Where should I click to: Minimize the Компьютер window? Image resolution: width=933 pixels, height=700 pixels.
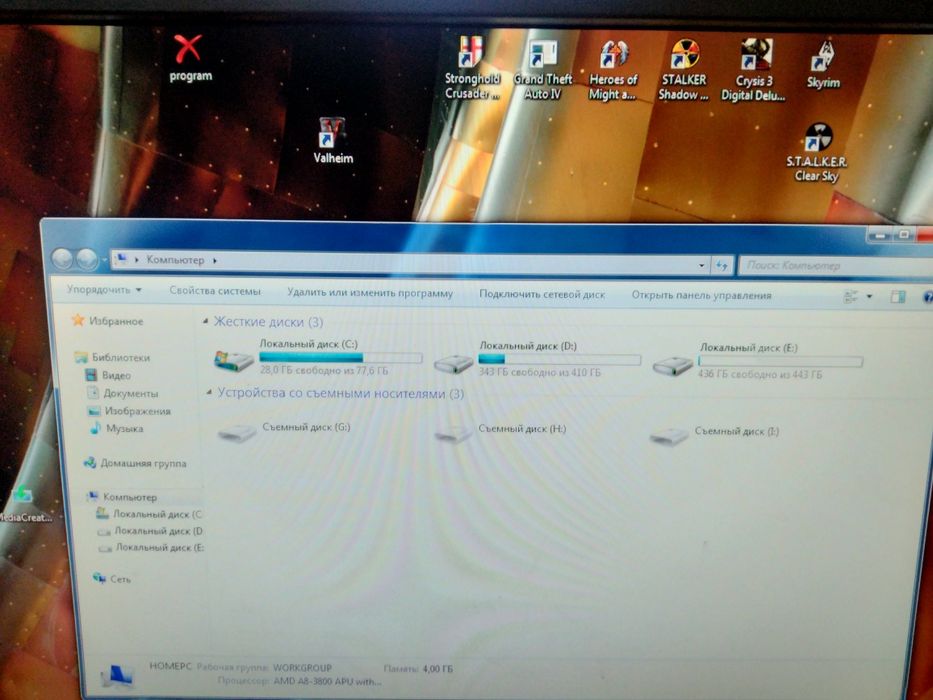point(881,235)
